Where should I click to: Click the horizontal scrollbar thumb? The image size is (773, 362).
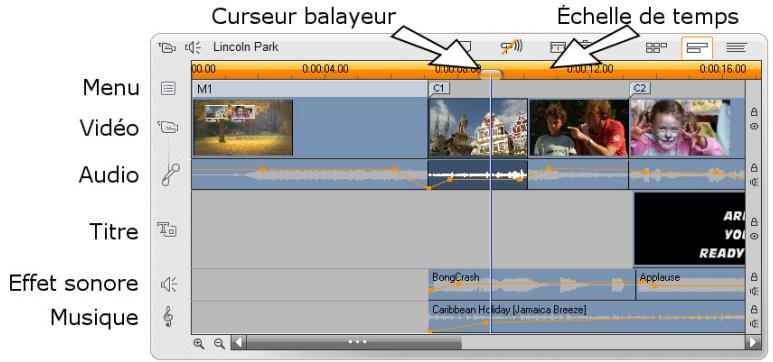pos(353,342)
